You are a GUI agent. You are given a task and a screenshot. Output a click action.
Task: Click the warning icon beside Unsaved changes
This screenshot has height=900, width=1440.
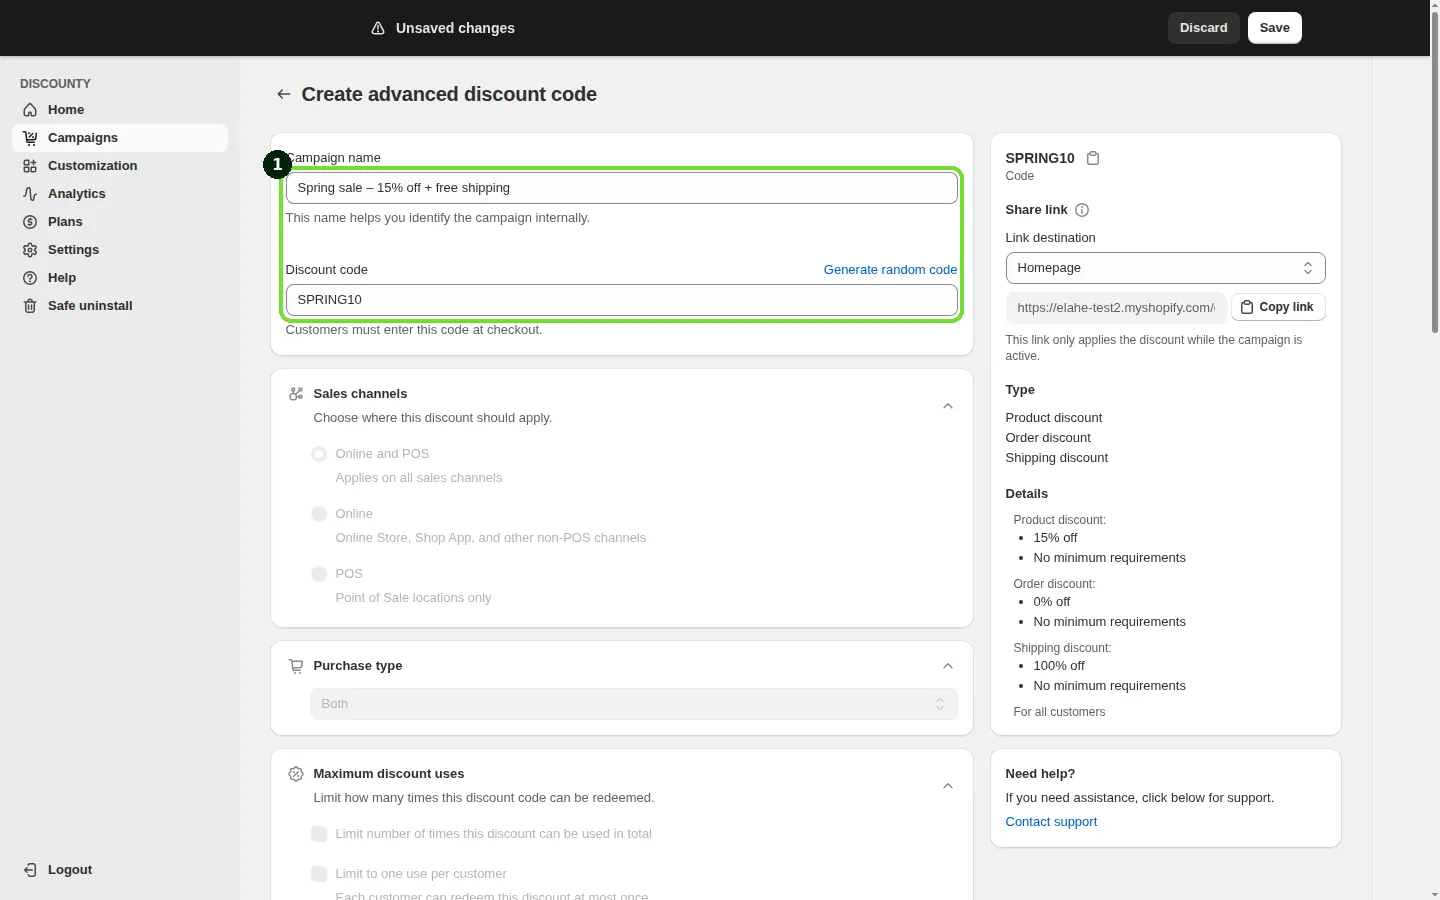378,28
